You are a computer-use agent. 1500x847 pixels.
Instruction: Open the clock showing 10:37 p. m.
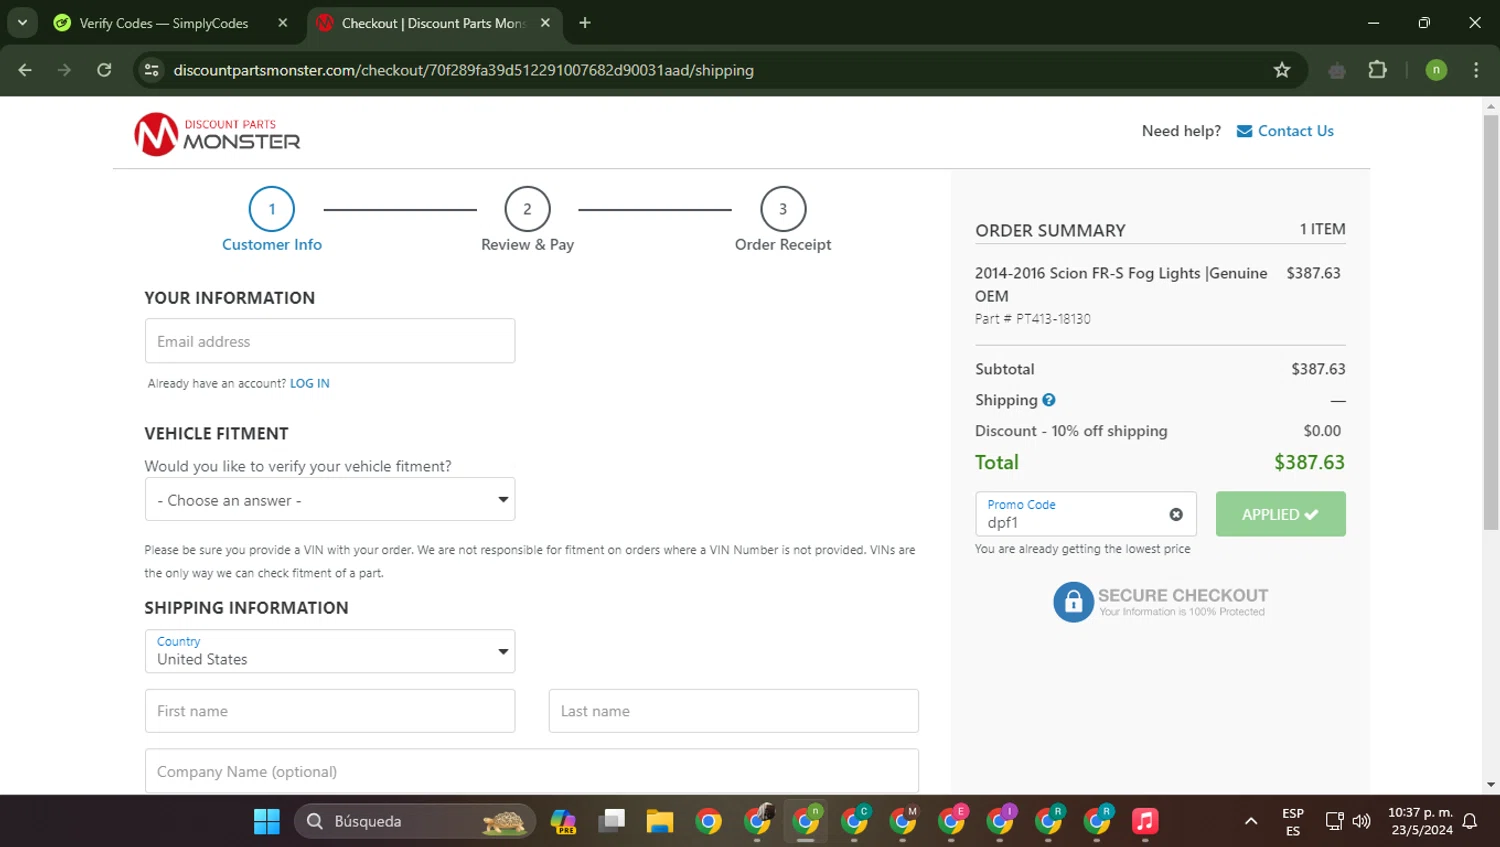pyautogui.click(x=1420, y=821)
